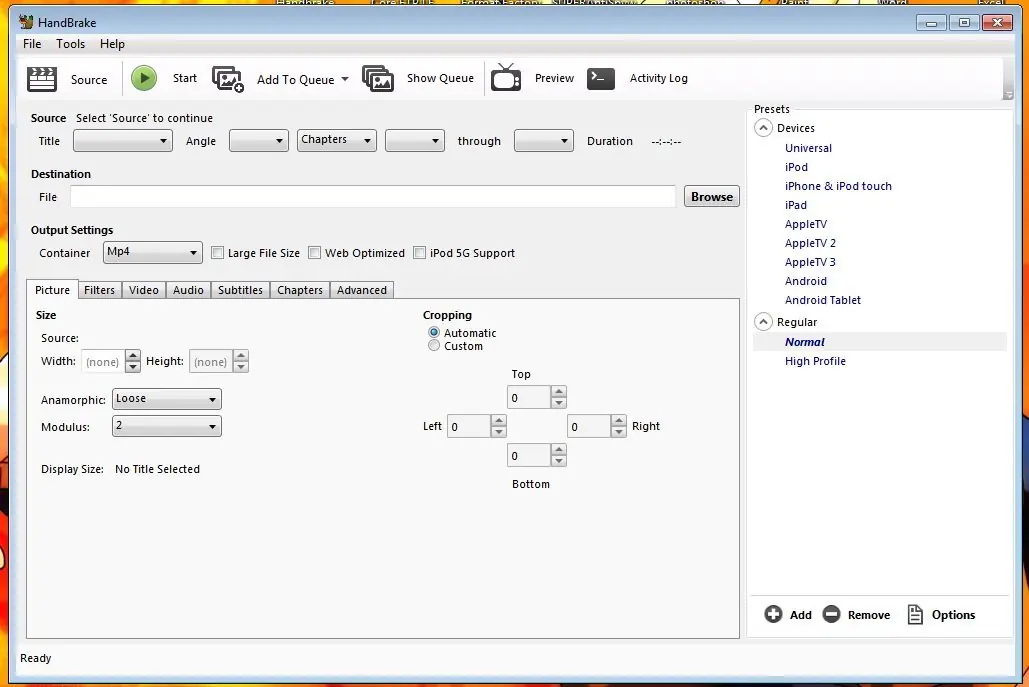This screenshot has height=687, width=1029.
Task: Click the Add To Queue picture icon
Action: [228, 79]
